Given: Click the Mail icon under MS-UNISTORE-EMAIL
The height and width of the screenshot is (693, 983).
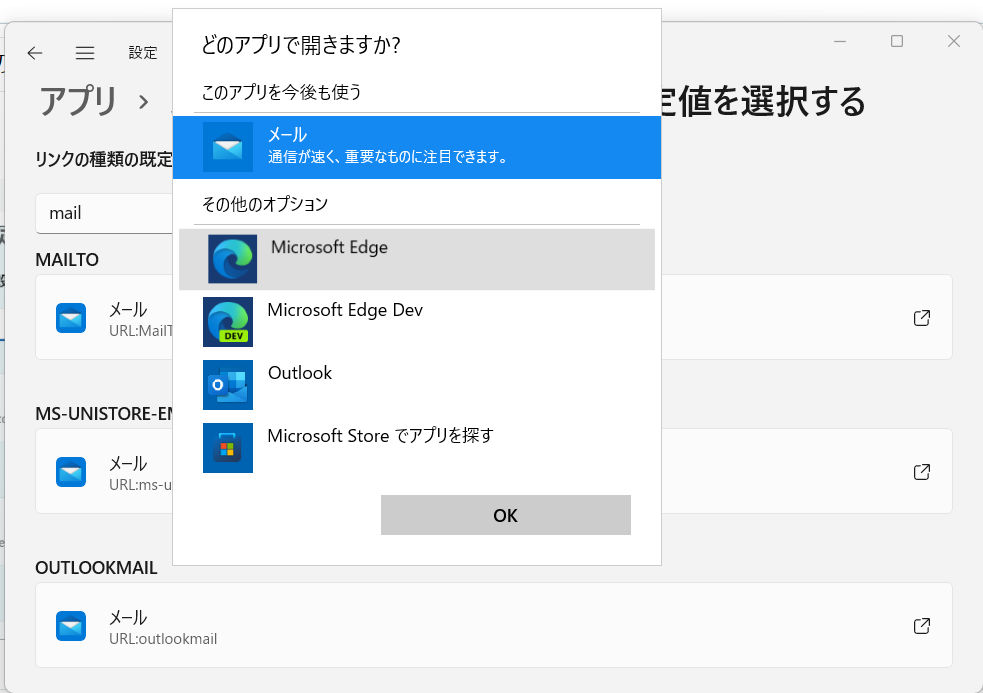Looking at the screenshot, I should click(x=71, y=472).
